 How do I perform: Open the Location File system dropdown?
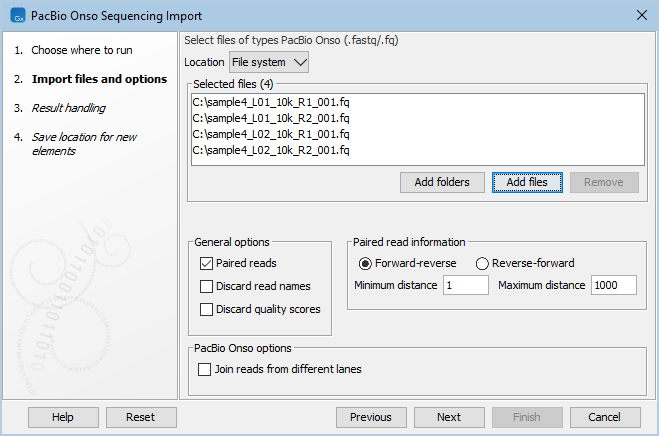tap(268, 62)
